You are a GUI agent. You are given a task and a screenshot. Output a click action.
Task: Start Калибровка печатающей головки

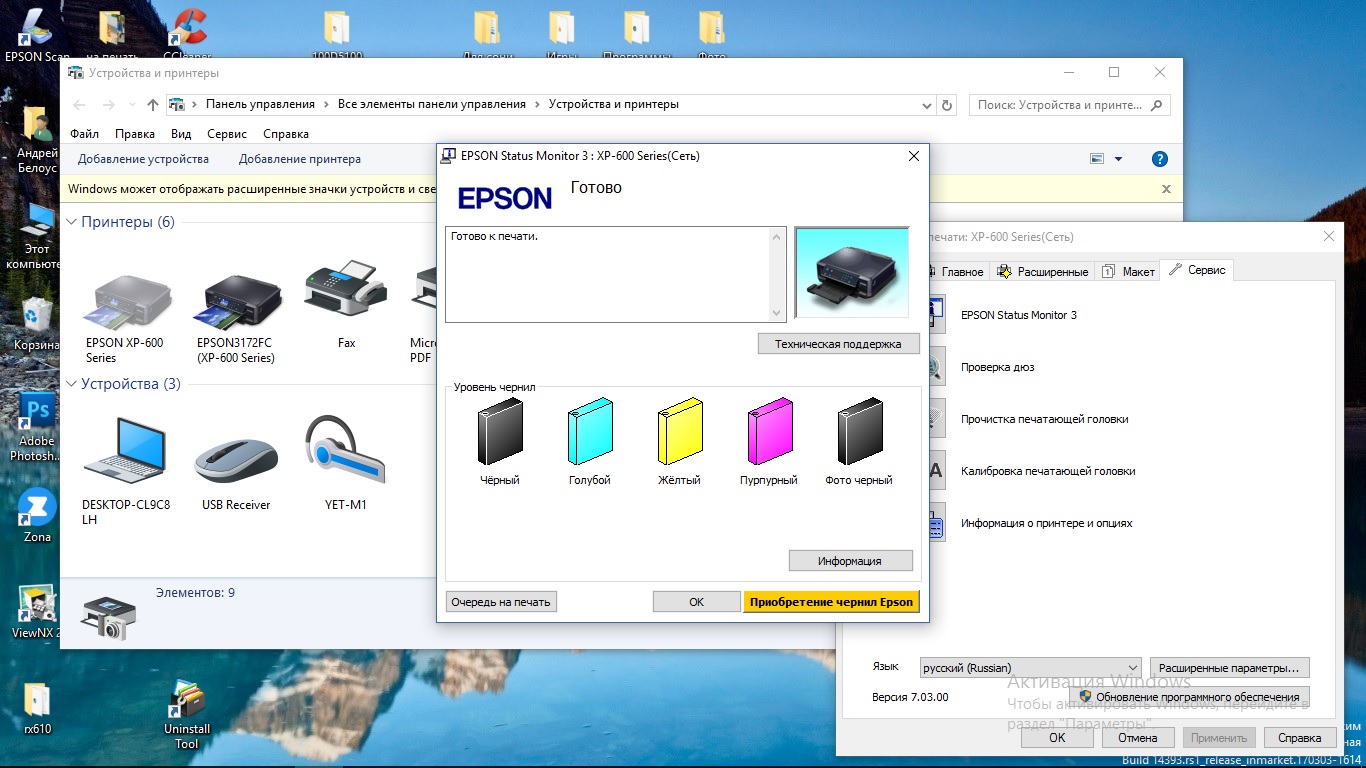[x=1048, y=471]
